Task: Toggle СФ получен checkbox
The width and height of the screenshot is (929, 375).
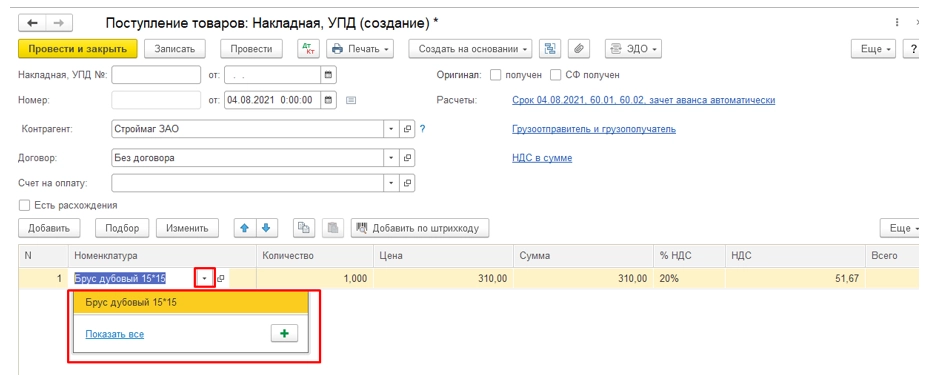Action: click(x=555, y=75)
